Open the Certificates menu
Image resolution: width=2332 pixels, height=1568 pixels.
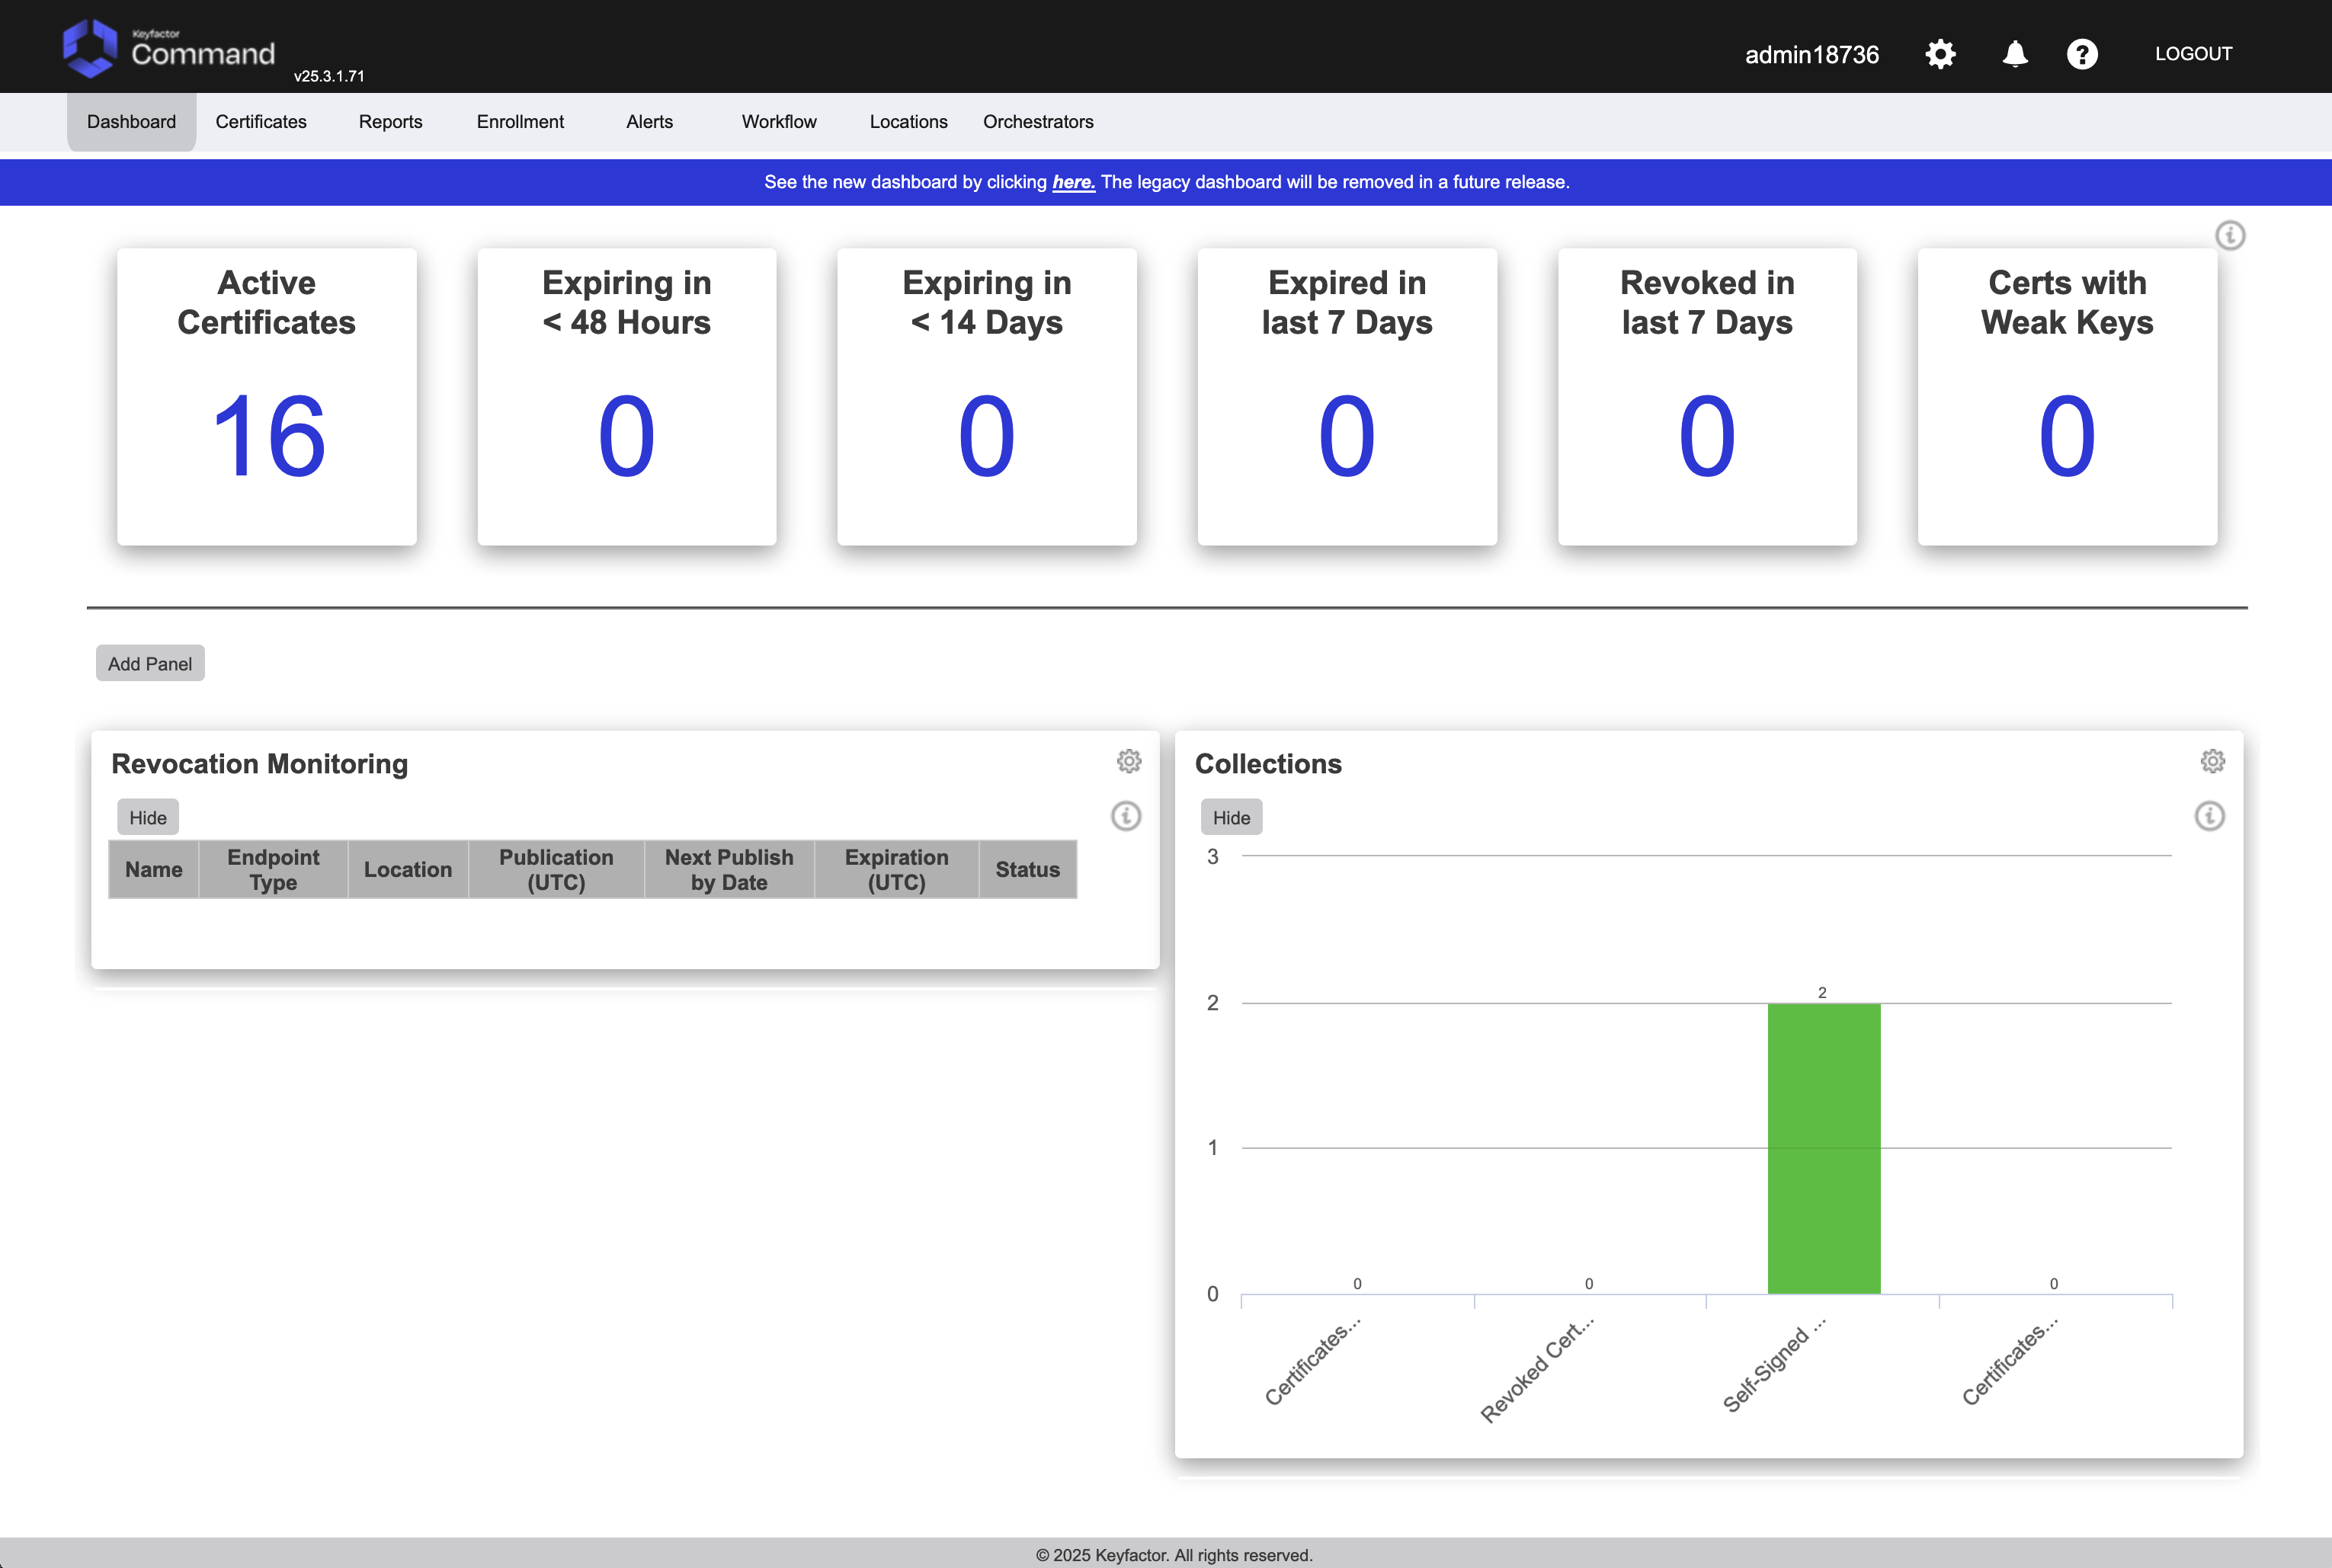tap(261, 122)
